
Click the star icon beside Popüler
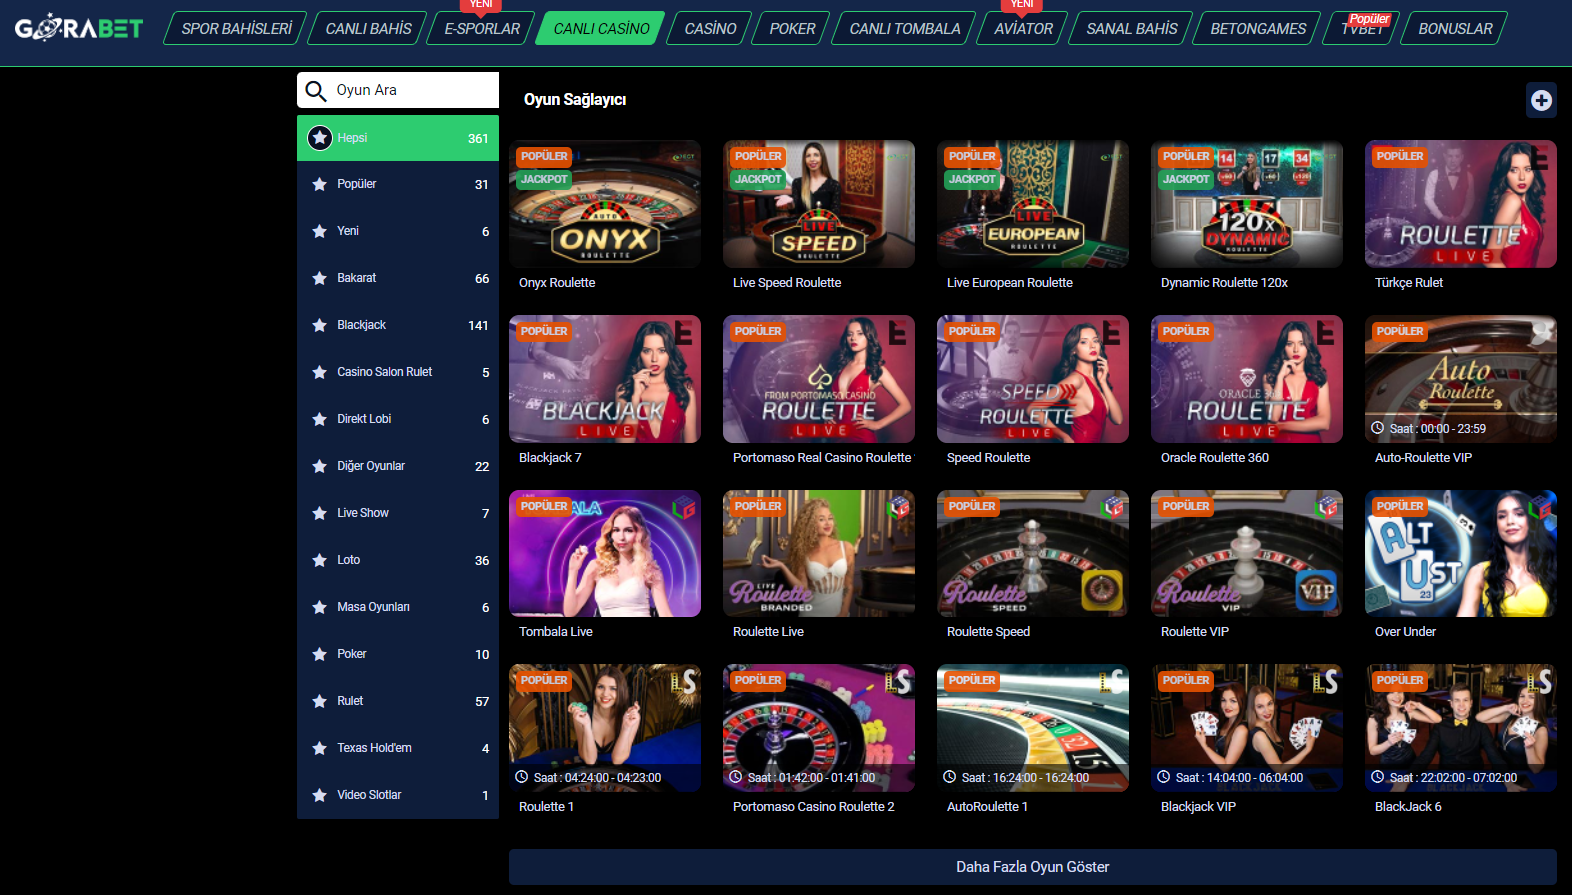pos(319,184)
